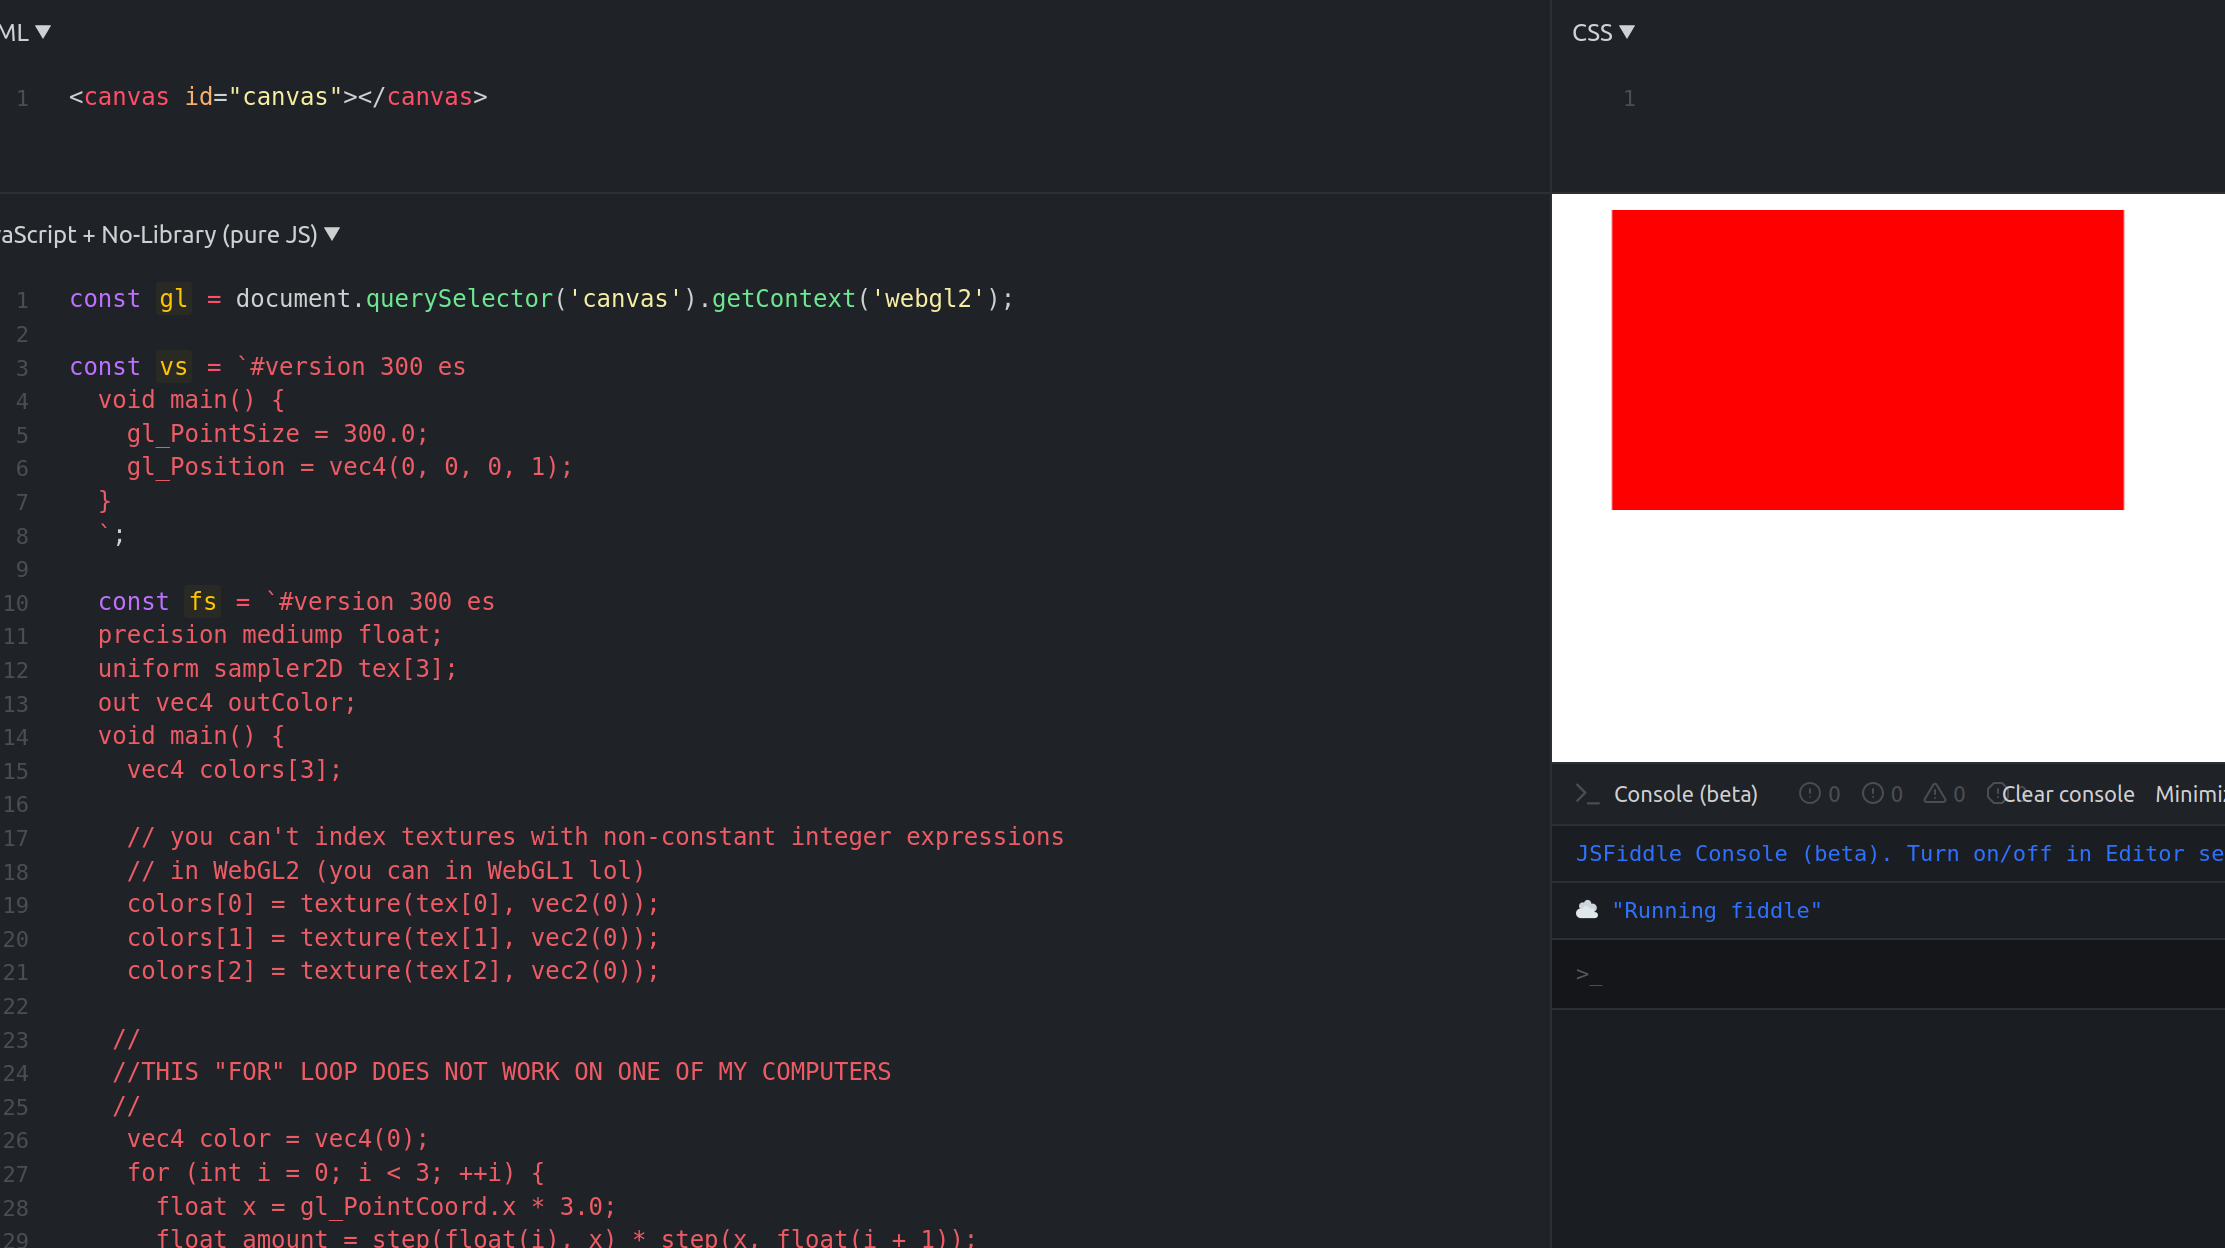Screen dimensions: 2225x1248
Task: Click the second exclamation circle counter icon
Action: pyautogui.click(x=1871, y=793)
